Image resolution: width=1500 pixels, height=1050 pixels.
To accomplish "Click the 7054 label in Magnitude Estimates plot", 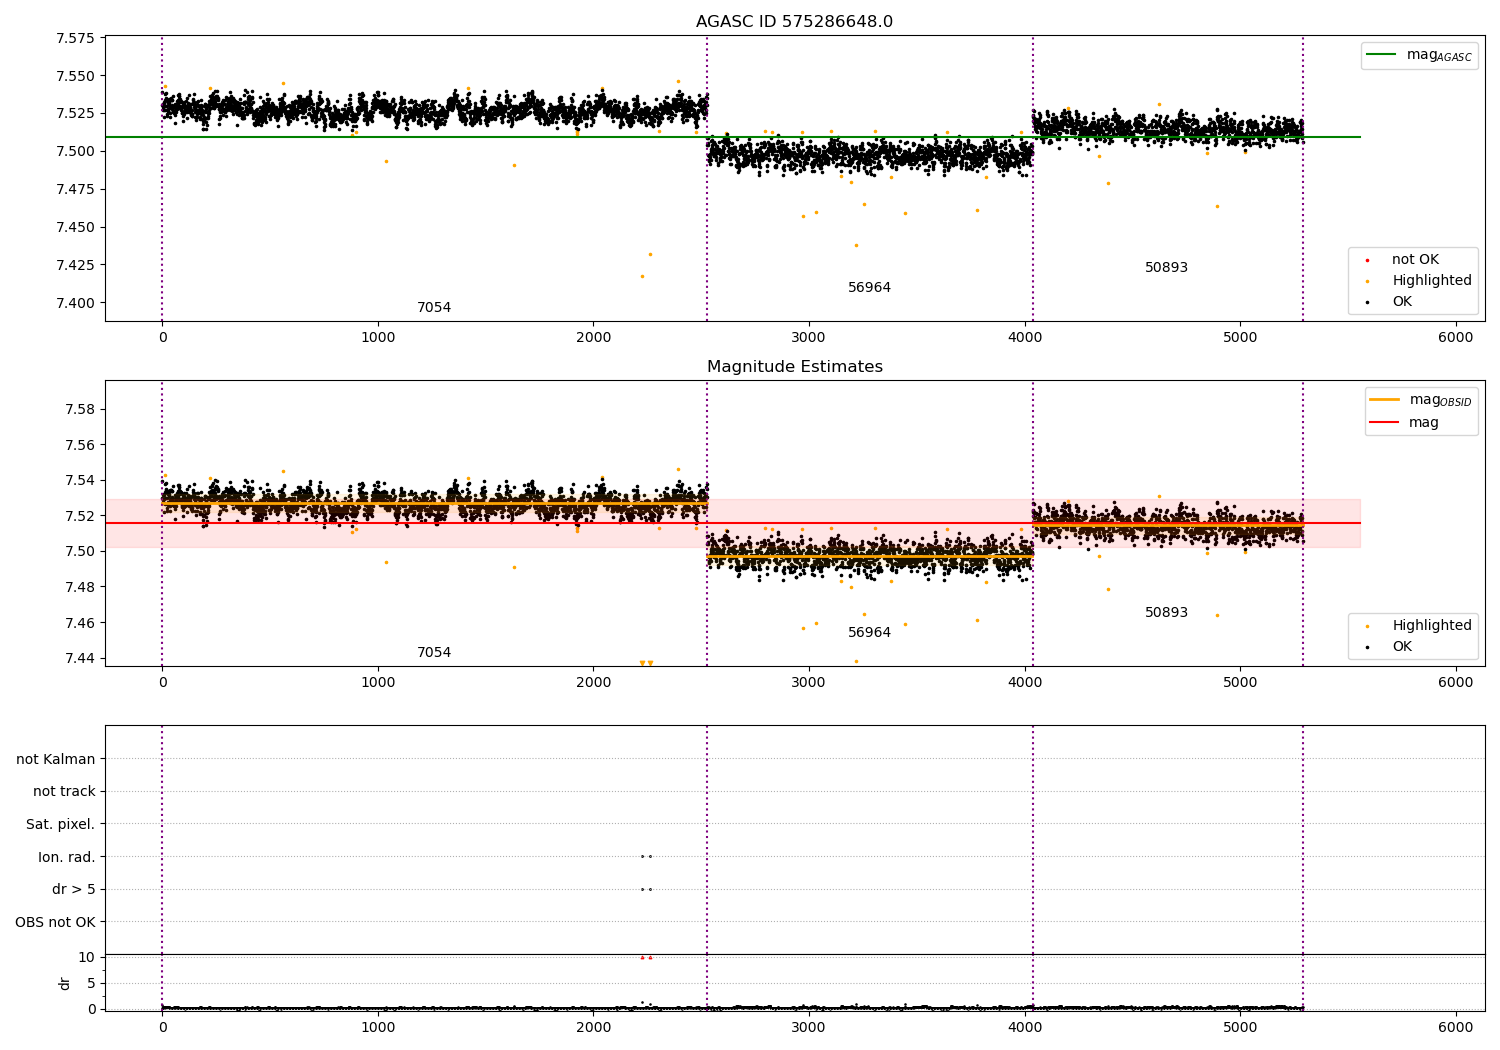I will point(434,653).
